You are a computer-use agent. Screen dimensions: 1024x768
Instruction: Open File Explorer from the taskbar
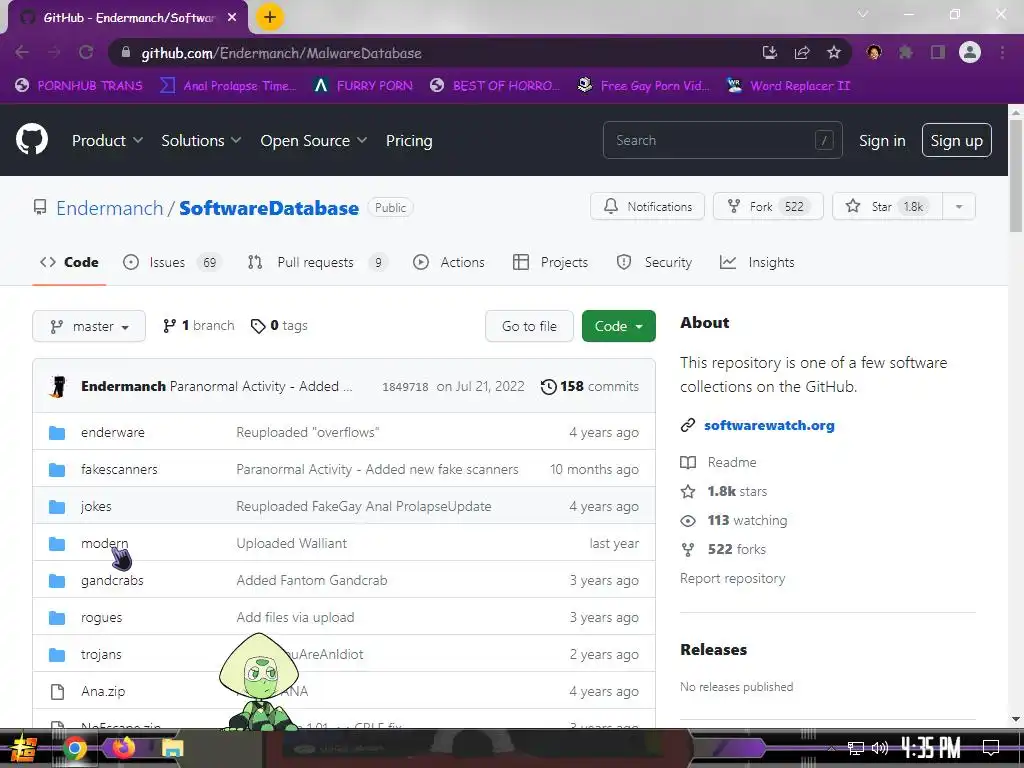[x=172, y=748]
